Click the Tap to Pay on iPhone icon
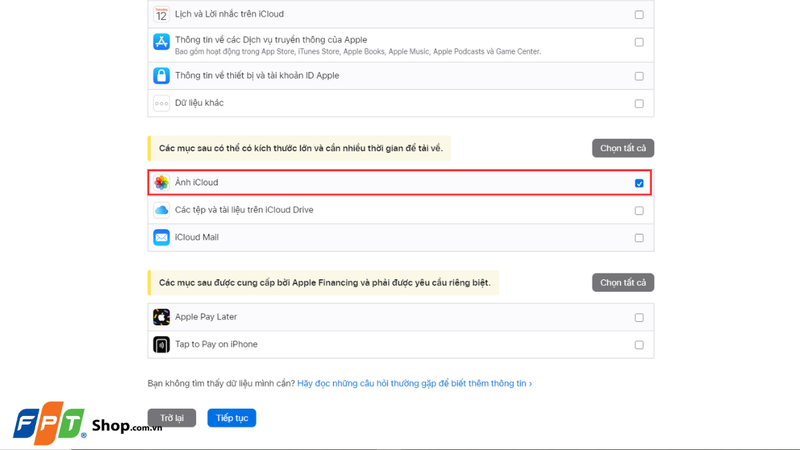The height and width of the screenshot is (450, 800). pos(161,344)
